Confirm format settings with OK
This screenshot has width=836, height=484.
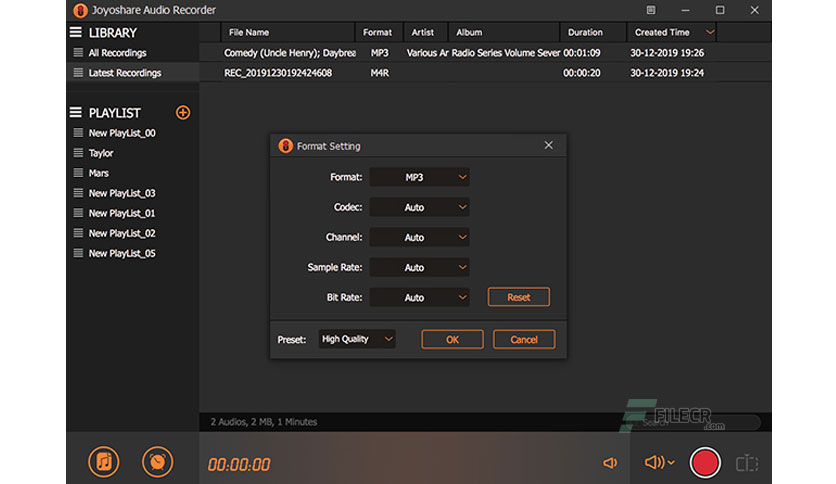tap(453, 340)
